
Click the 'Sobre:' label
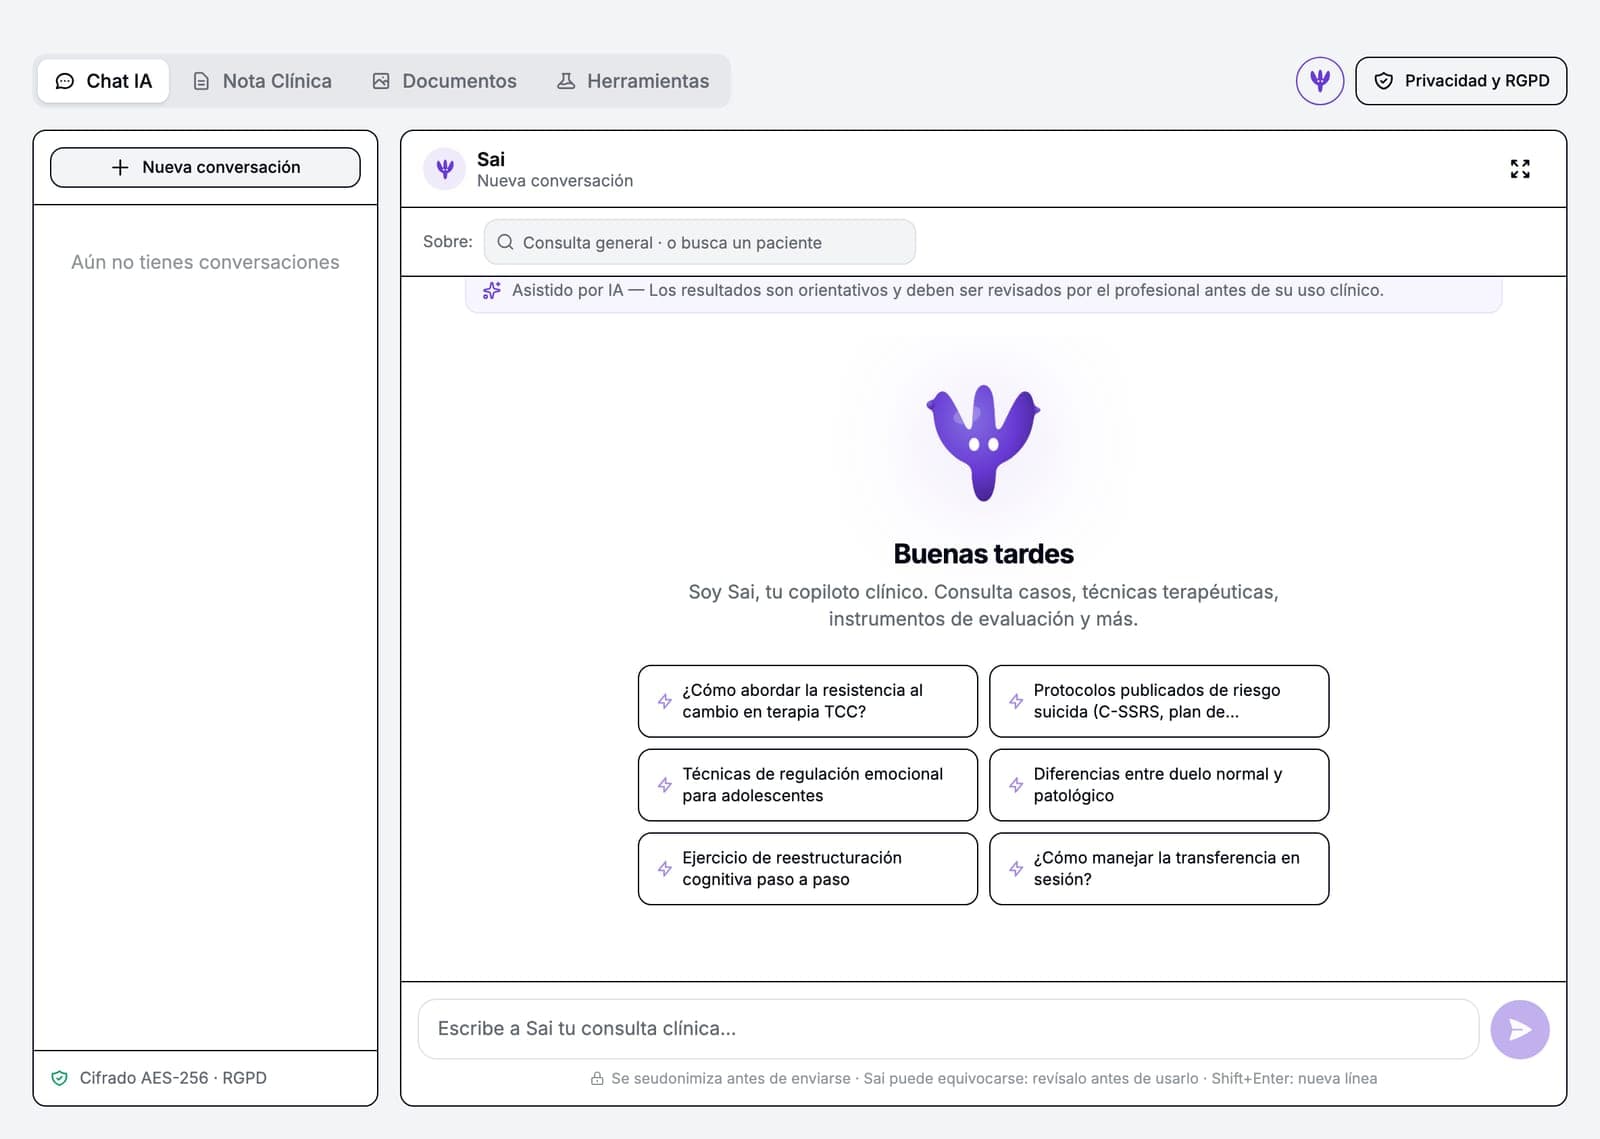[447, 241]
